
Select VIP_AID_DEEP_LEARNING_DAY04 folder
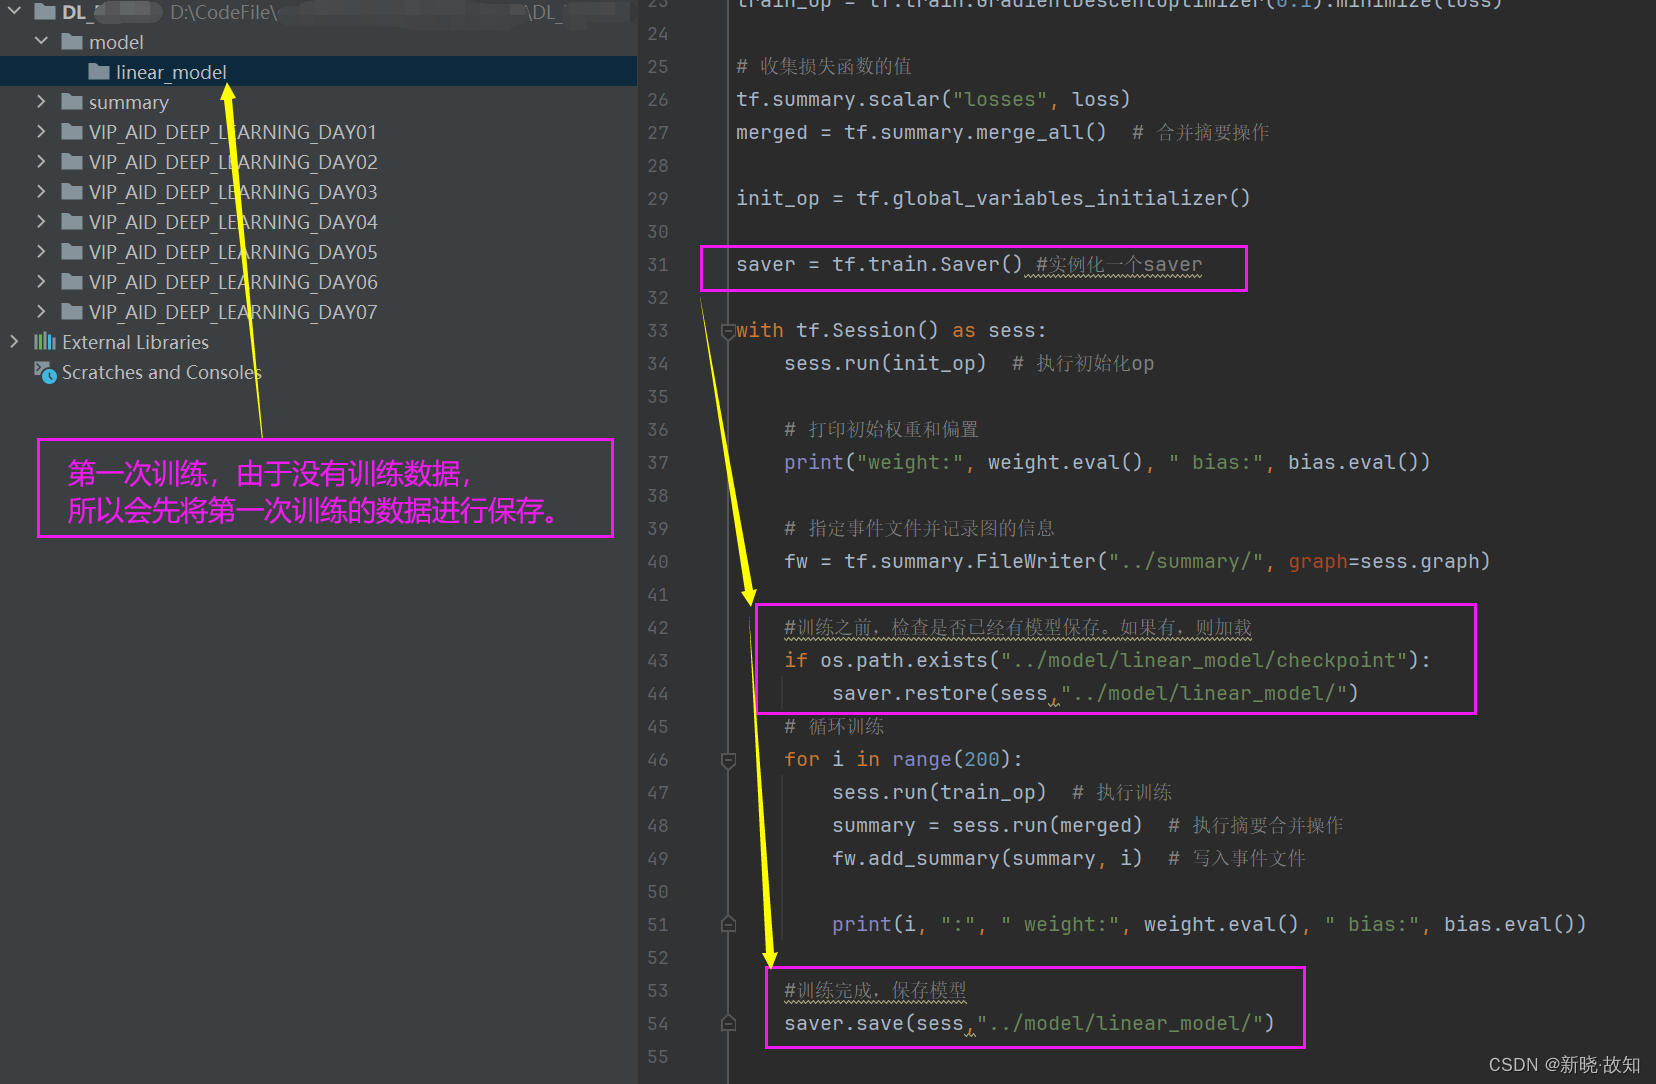coord(318,222)
